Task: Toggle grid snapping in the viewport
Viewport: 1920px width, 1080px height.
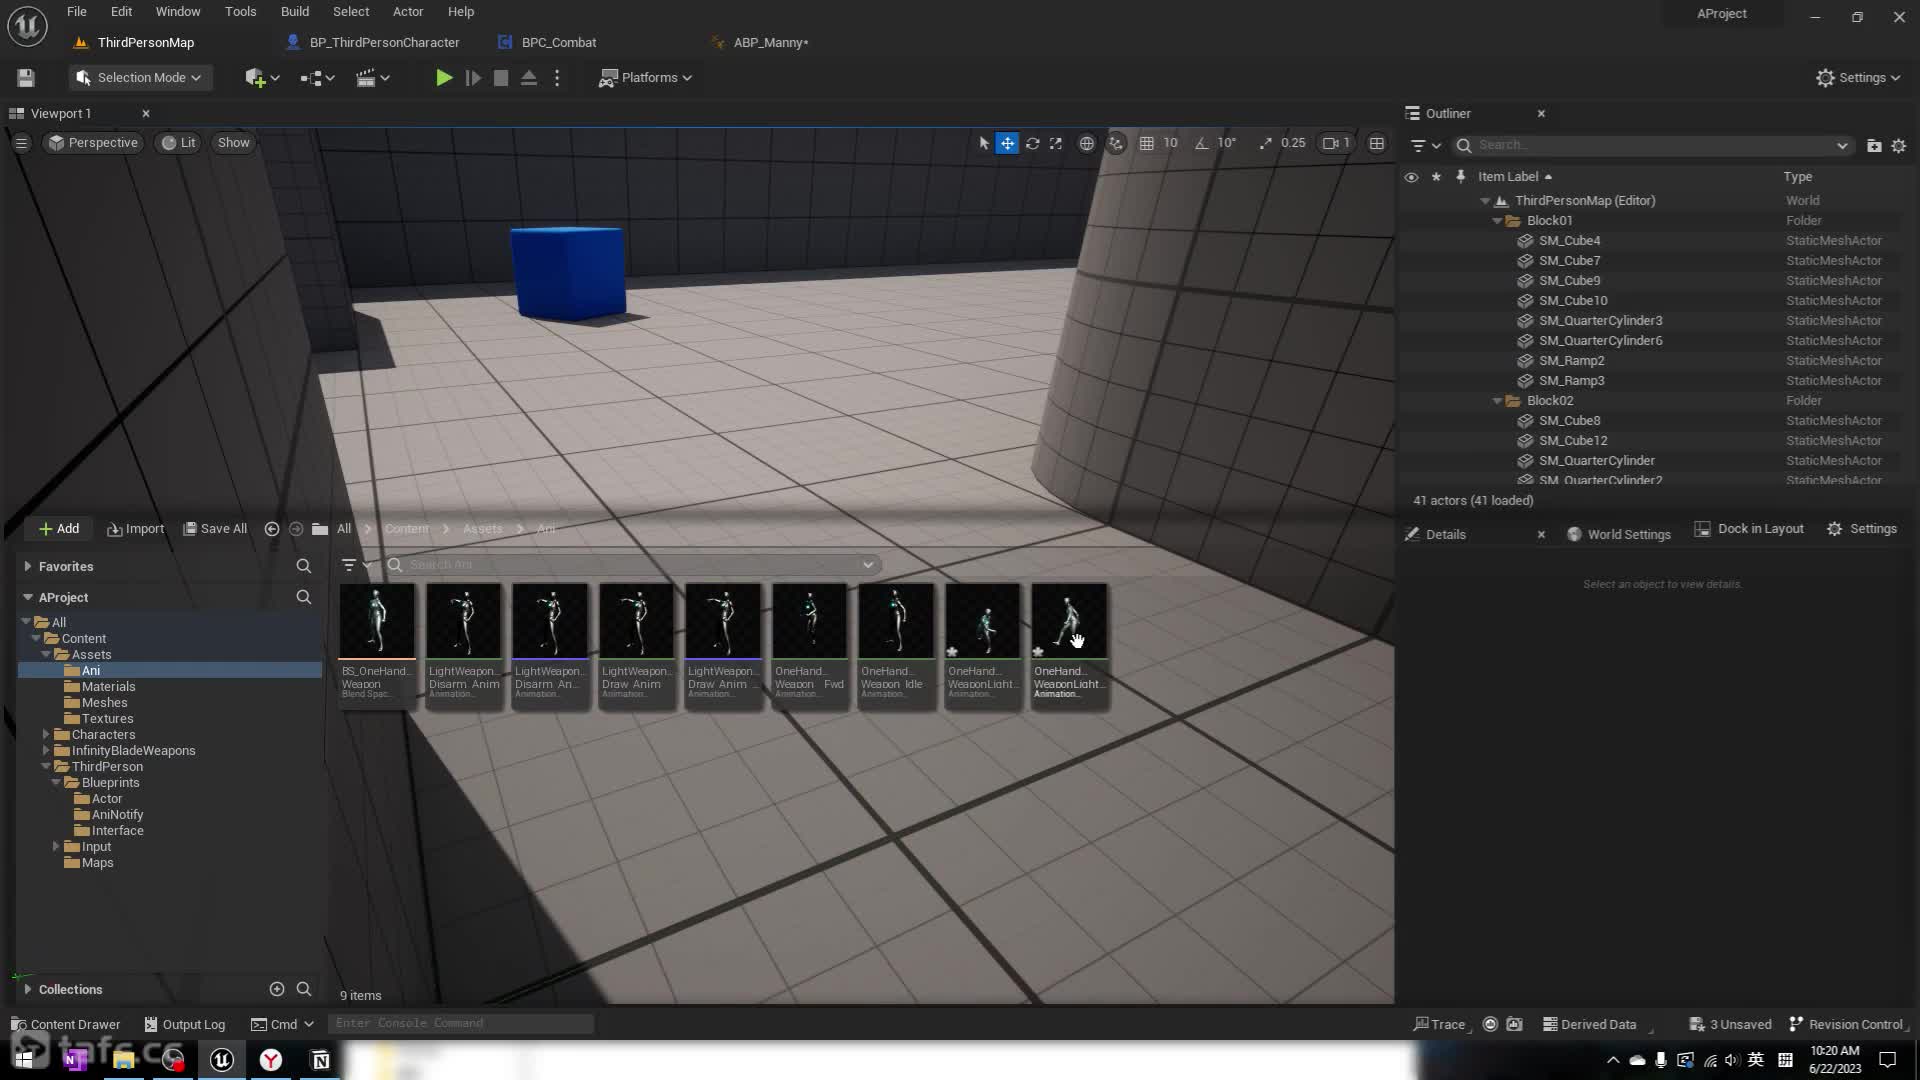Action: pyautogui.click(x=1147, y=143)
